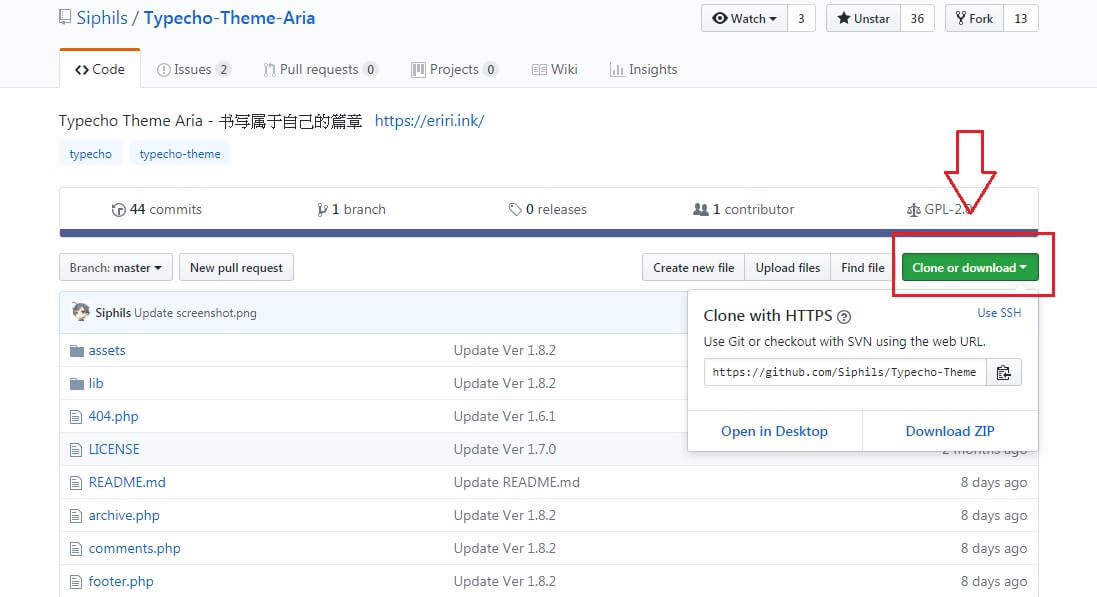The image size is (1097, 597).
Task: Open the archive.php file
Action: [x=124, y=516]
